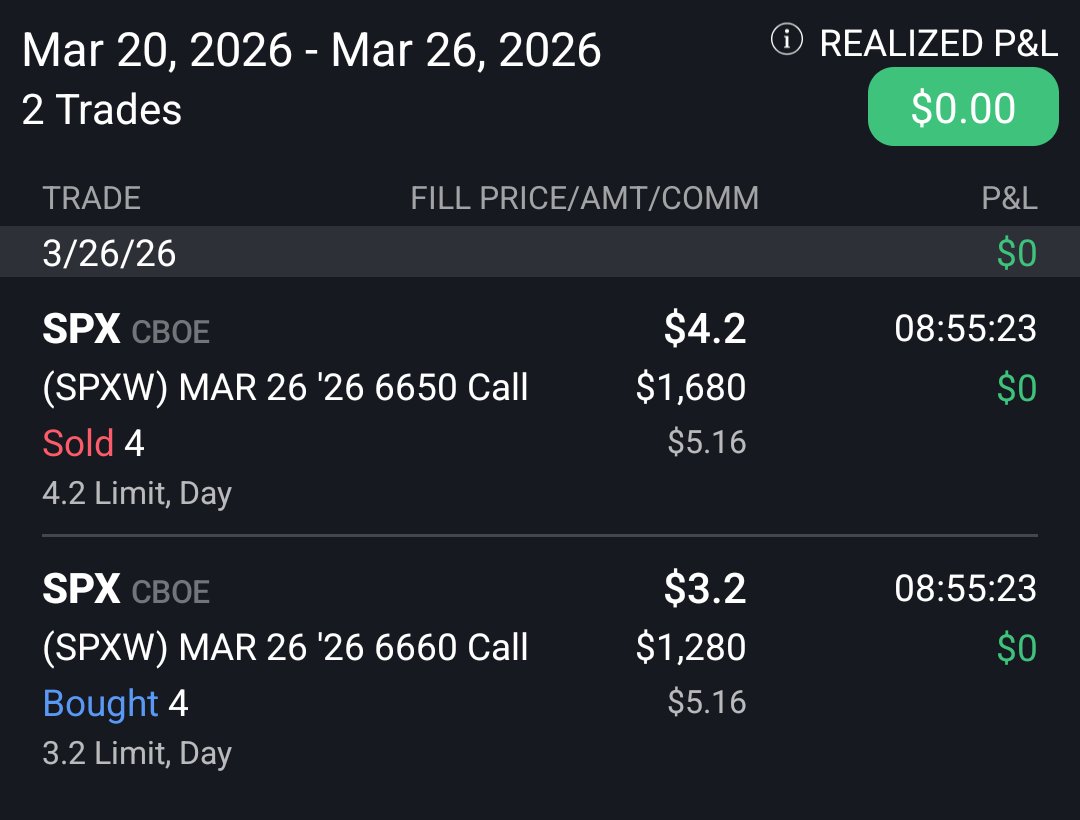1080x820 pixels.
Task: Open the SPX 6660 Call trade
Action: pyautogui.click(x=285, y=647)
